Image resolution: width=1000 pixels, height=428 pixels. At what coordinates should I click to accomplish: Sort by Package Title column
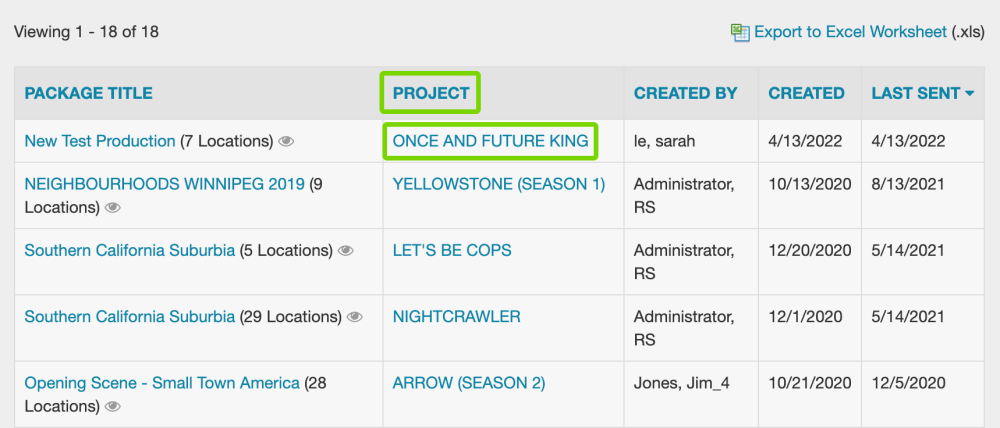pyautogui.click(x=89, y=93)
